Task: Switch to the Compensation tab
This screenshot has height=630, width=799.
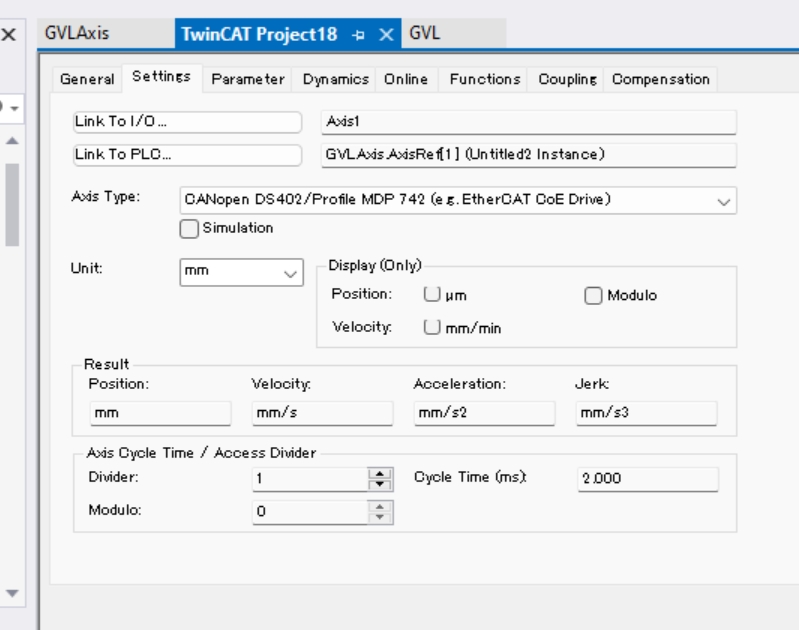Action: [660, 80]
